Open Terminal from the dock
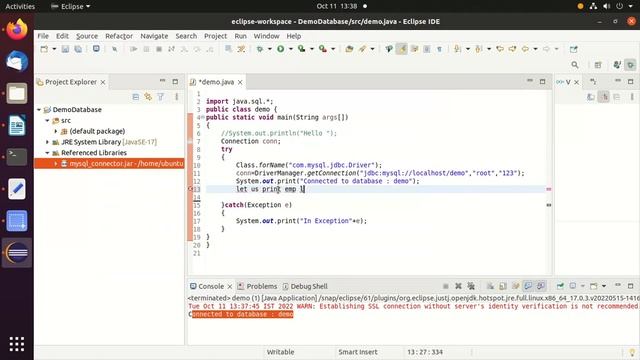This screenshot has height=360, width=640. [17, 157]
